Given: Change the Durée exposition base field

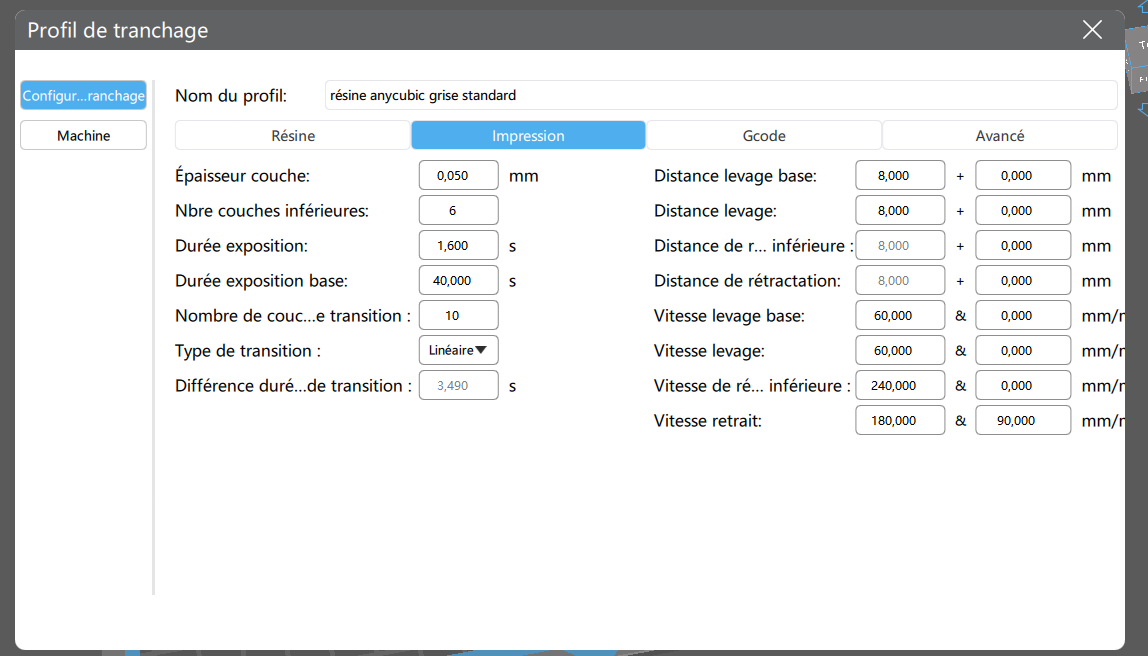Looking at the screenshot, I should [458, 280].
